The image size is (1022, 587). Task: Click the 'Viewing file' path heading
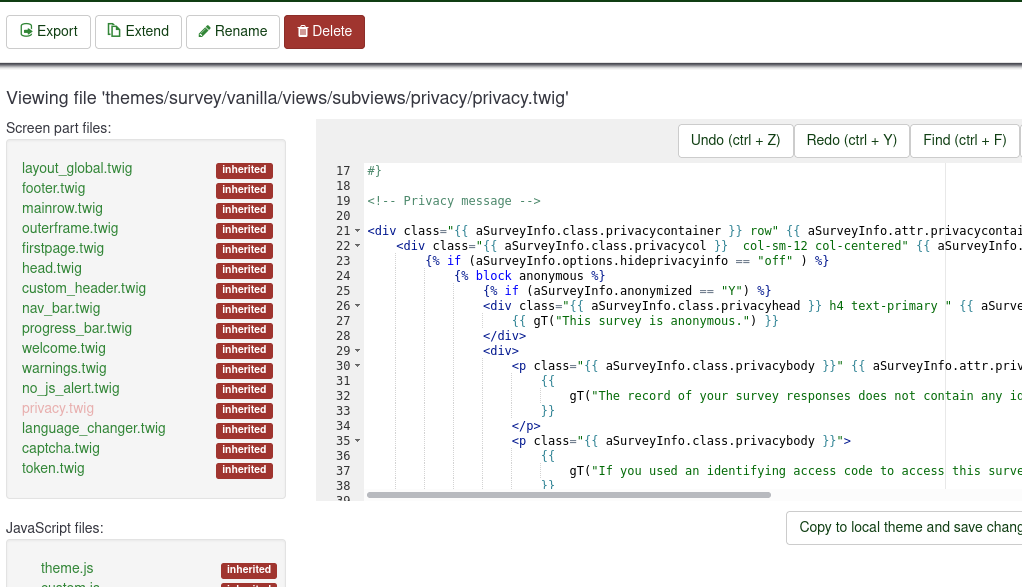[287, 98]
